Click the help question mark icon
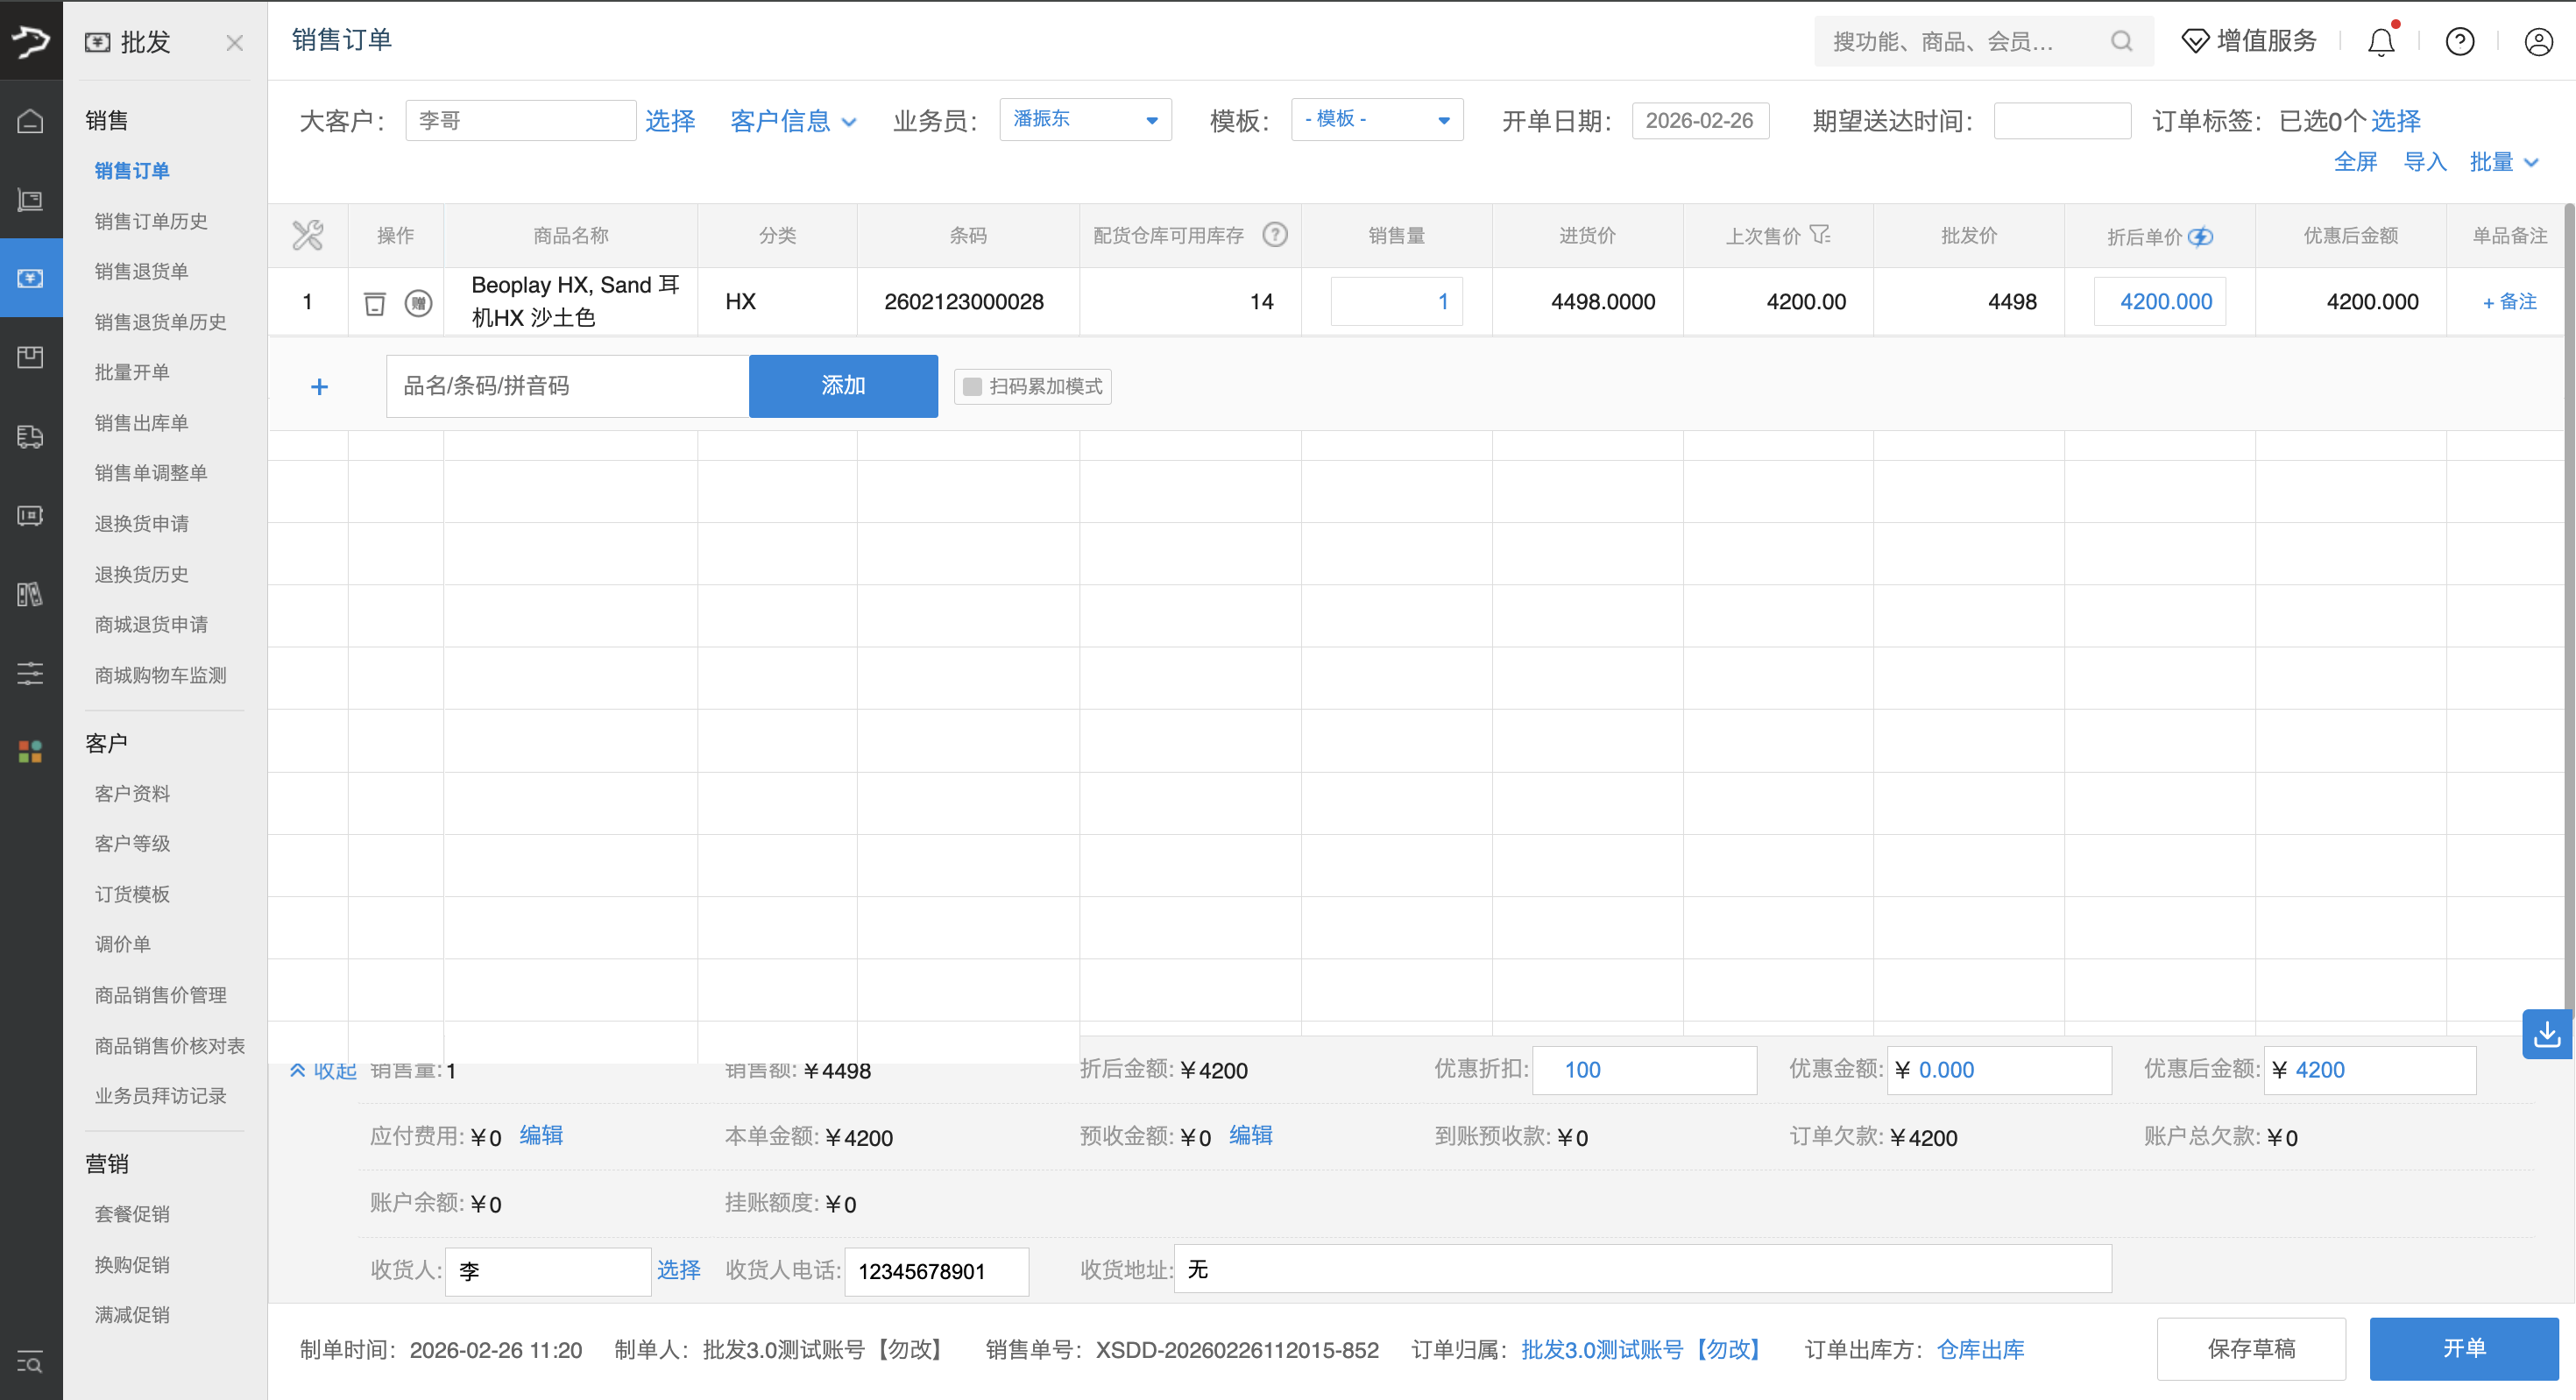 point(2460,41)
